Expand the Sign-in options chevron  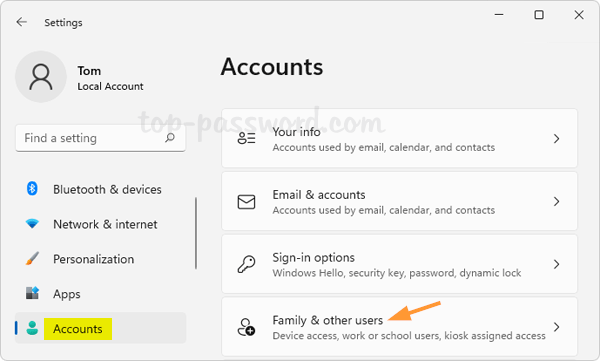point(556,264)
